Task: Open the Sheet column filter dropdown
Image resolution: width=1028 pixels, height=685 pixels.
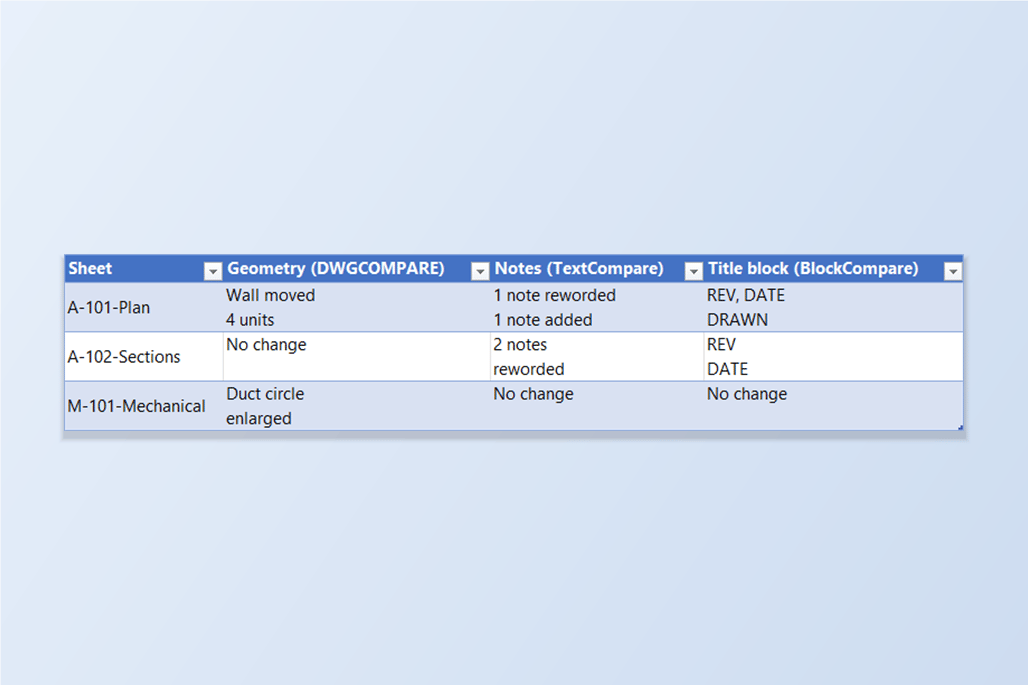Action: 212,271
